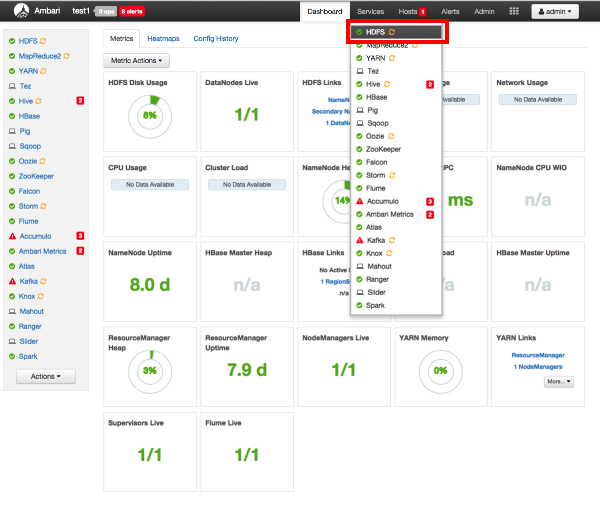Click Oozie restart icon in sidebar
Image resolution: width=600 pixels, height=505 pixels.
coord(42,161)
